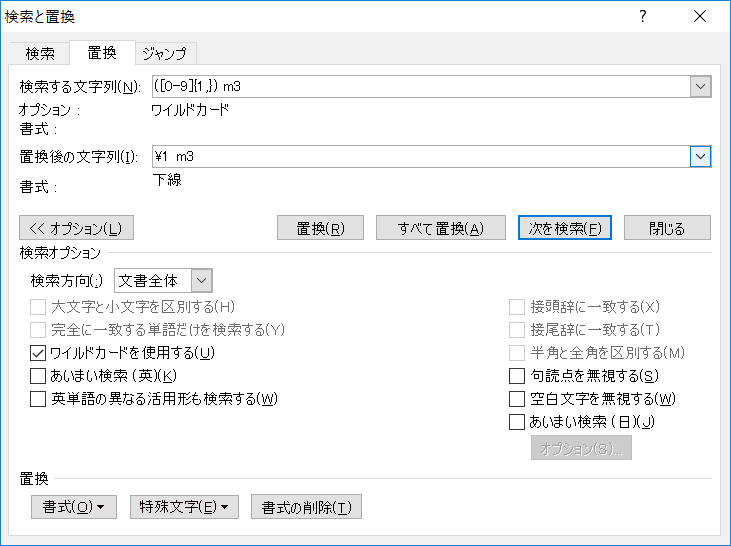The height and width of the screenshot is (546, 731).
Task: Expand the 置換後の文字列 dropdown arrow
Action: point(700,157)
